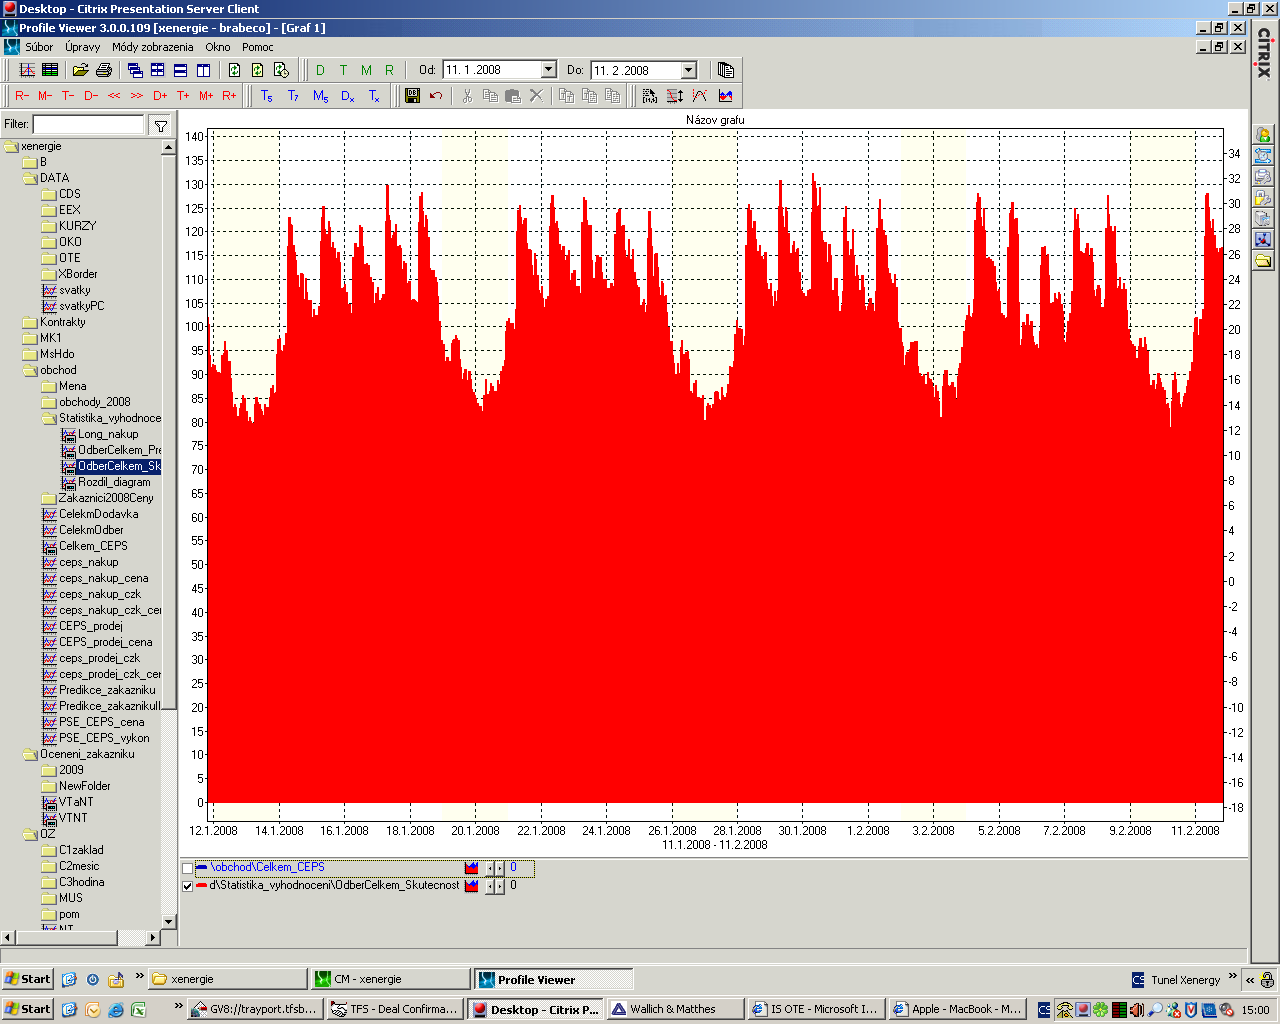
Task: Select Celkem_CEPS tree item
Action: click(93, 546)
